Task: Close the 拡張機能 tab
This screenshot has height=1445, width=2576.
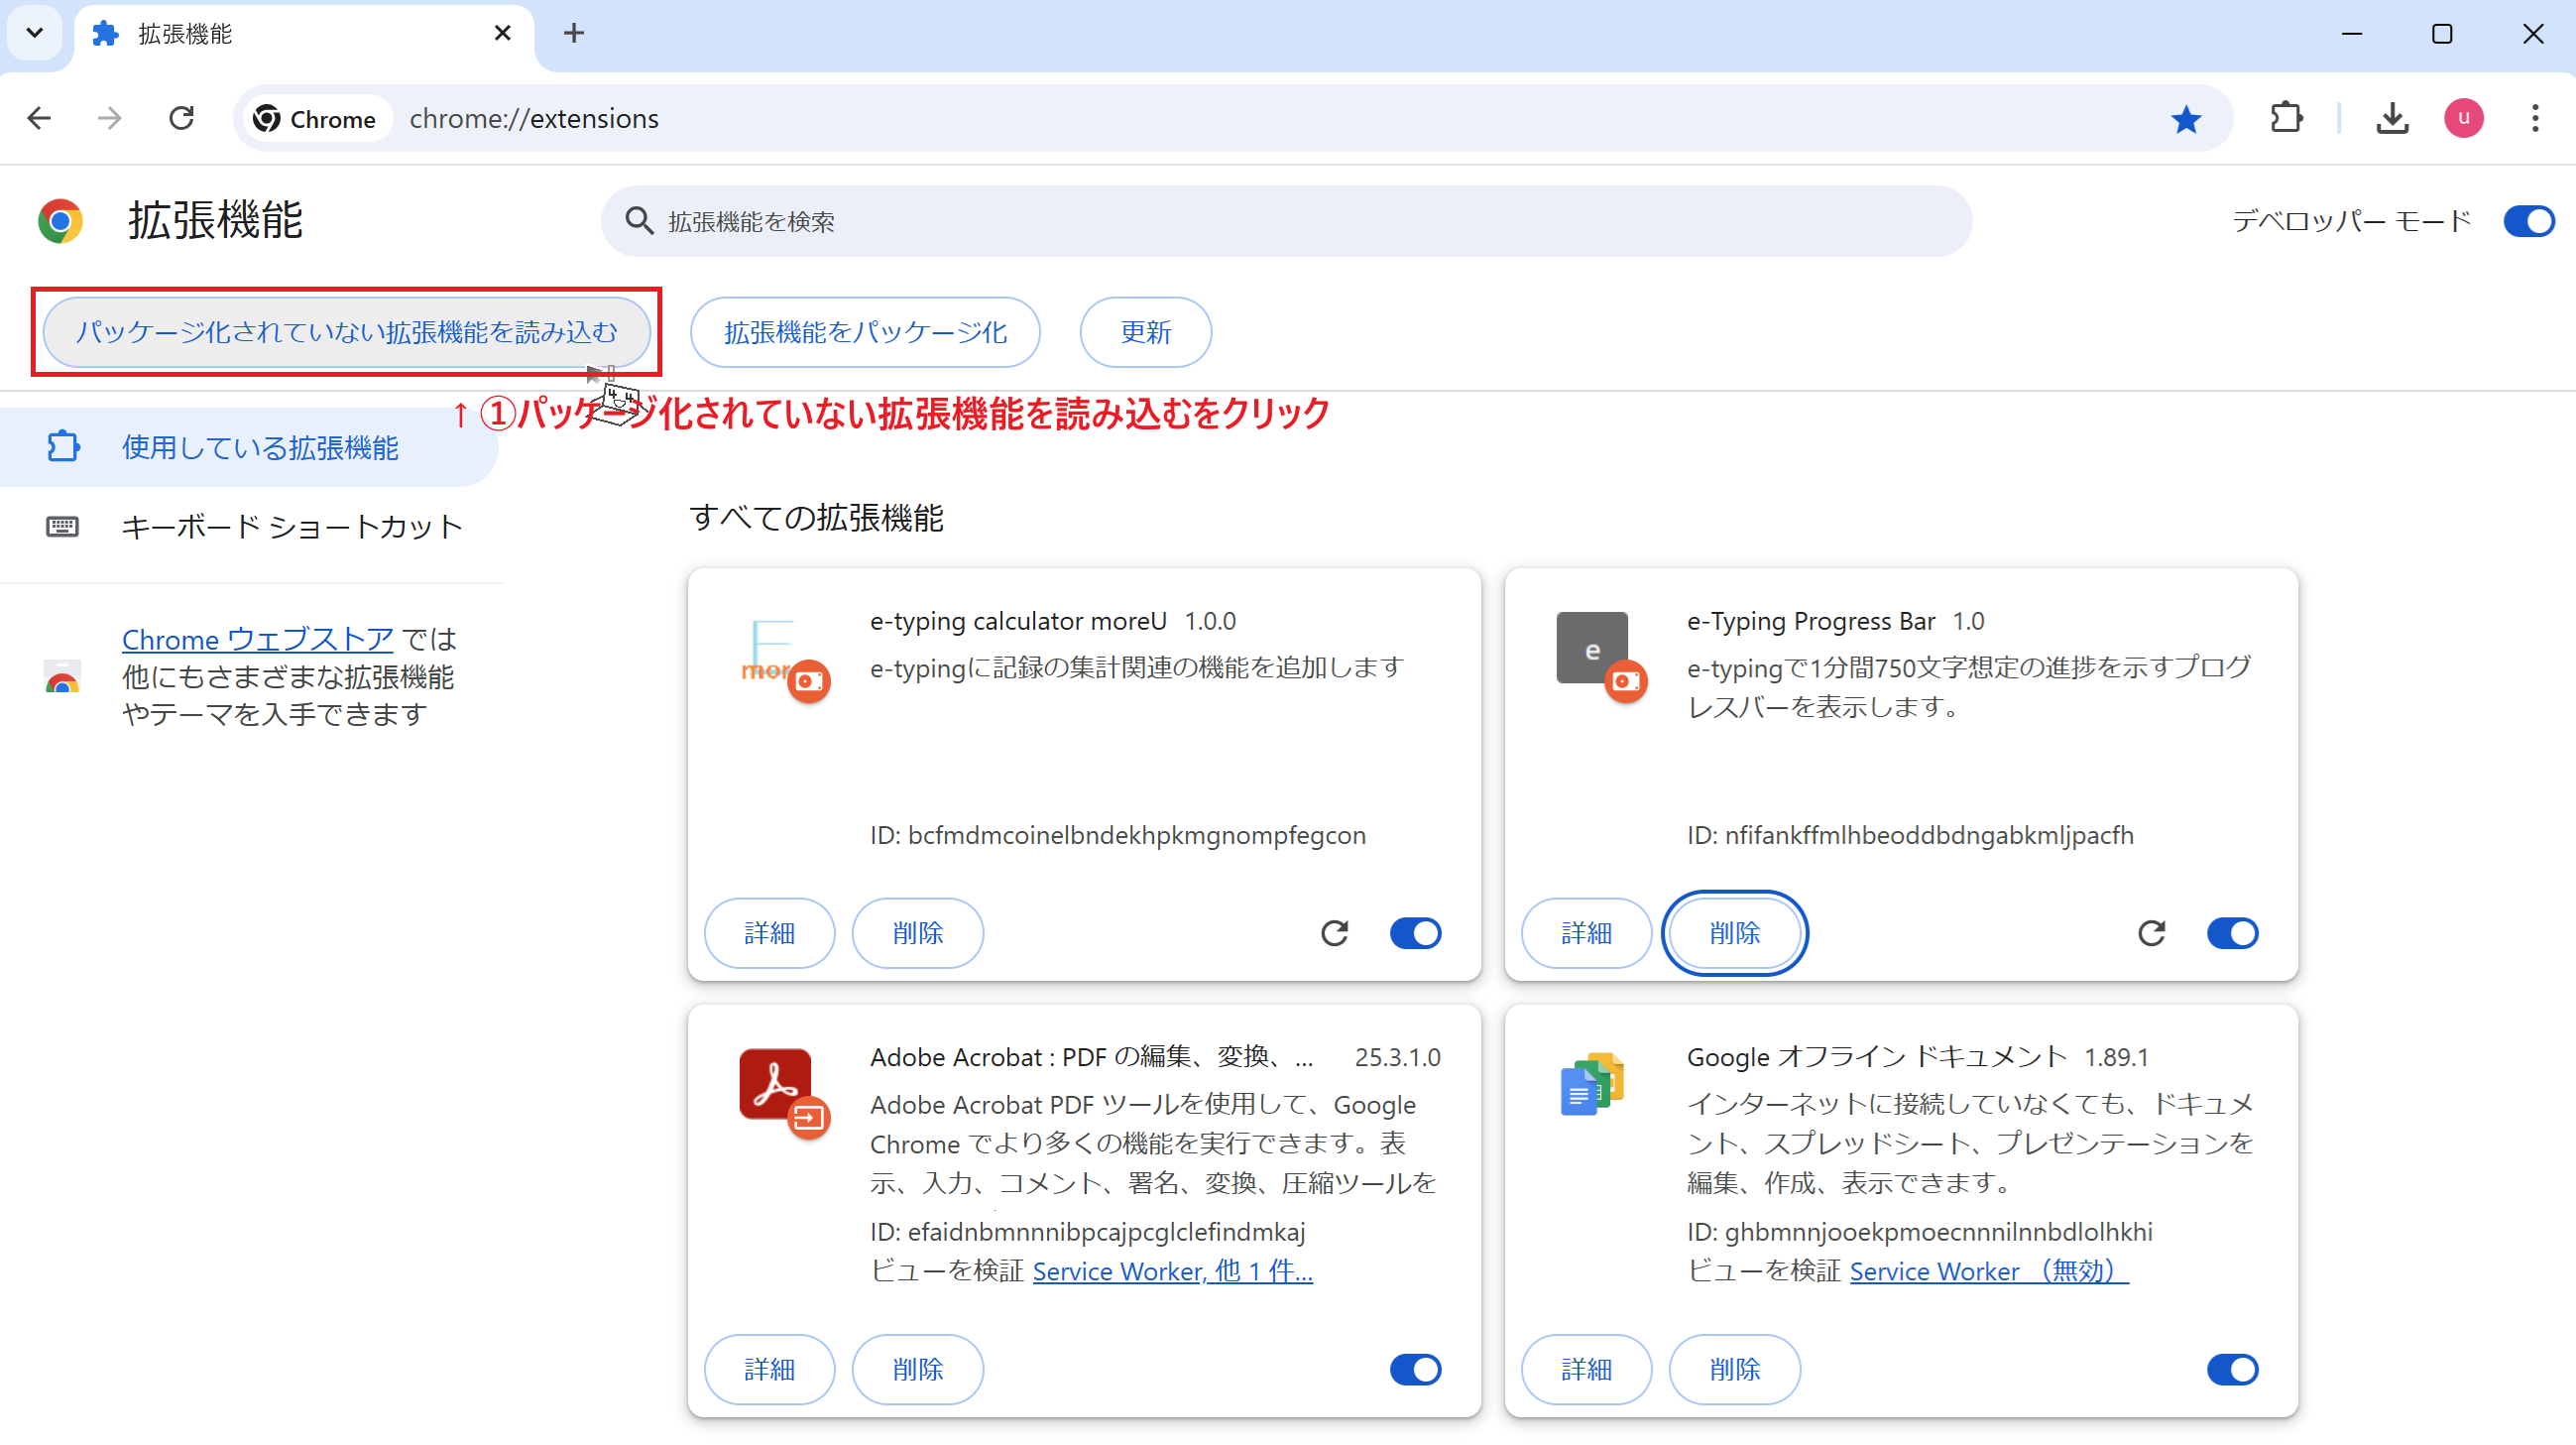Action: (x=503, y=33)
